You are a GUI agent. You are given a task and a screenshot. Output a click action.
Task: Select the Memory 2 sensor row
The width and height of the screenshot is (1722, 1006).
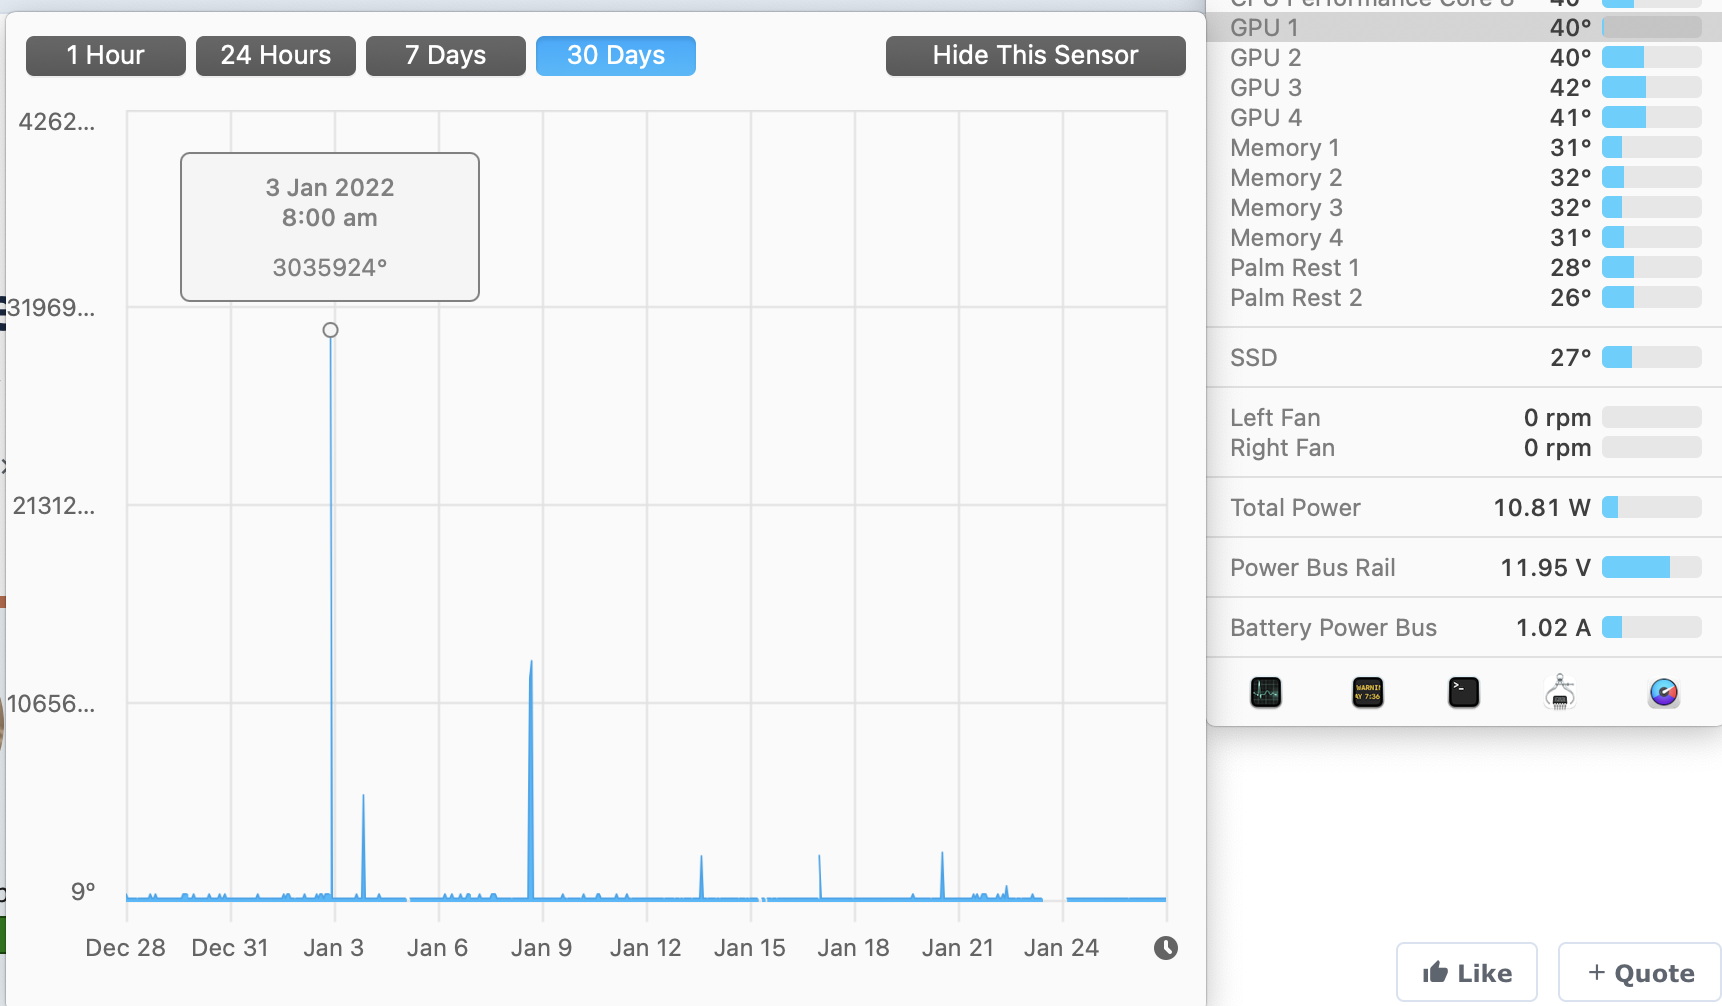[x=1464, y=177]
